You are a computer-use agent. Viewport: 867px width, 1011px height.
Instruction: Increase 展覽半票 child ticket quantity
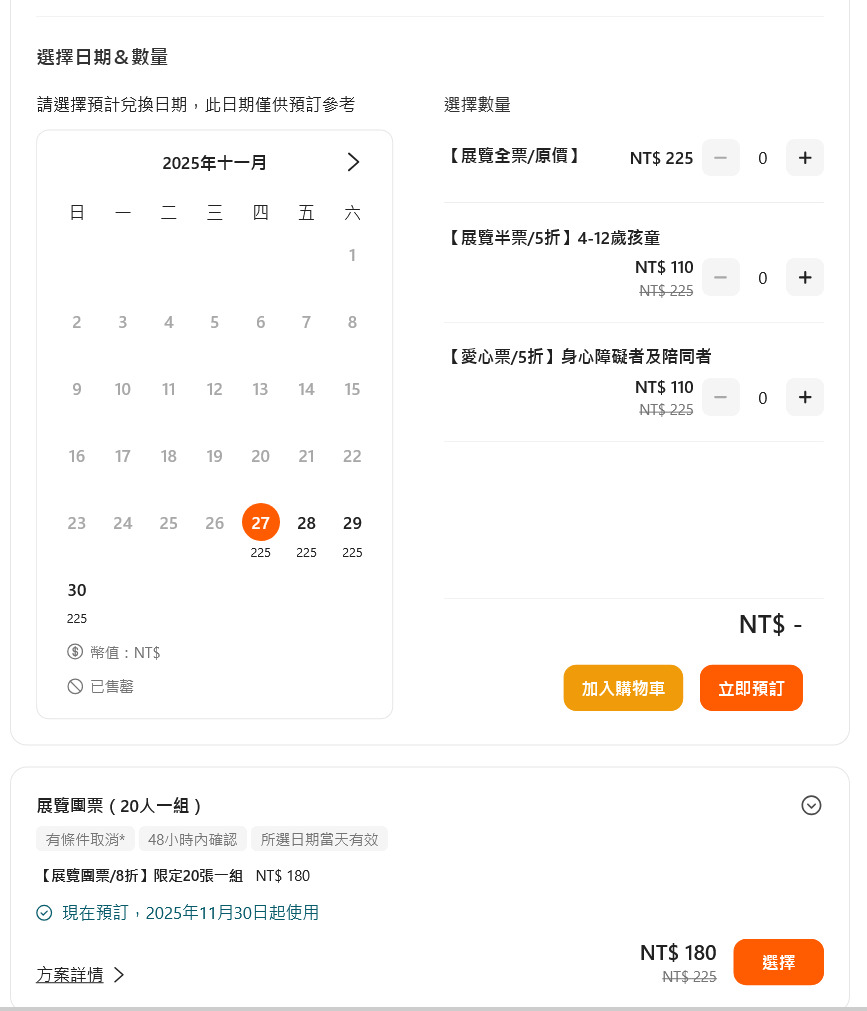805,277
